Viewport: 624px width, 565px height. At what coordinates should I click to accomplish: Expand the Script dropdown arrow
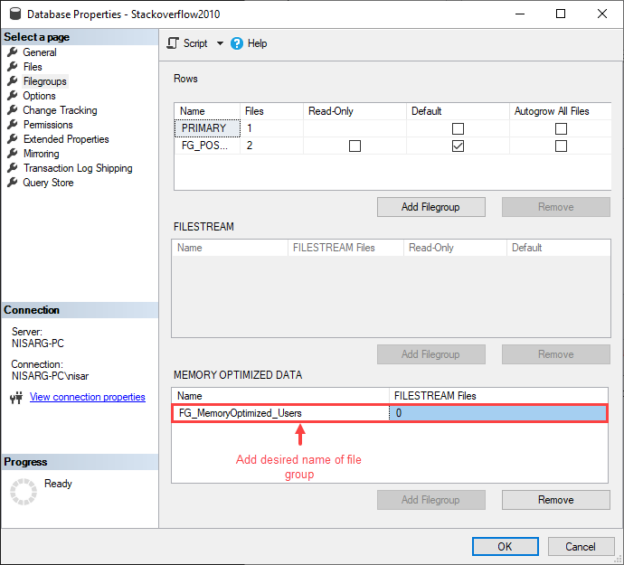tap(220, 43)
